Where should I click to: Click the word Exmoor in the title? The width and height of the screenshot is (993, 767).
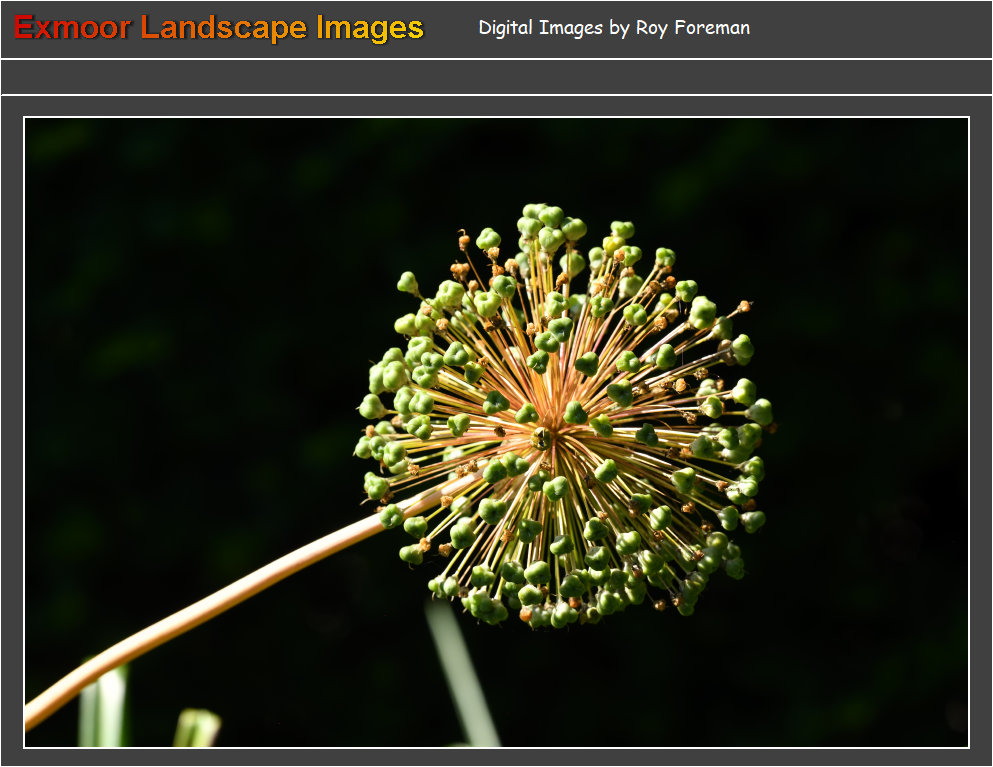(x=72, y=28)
